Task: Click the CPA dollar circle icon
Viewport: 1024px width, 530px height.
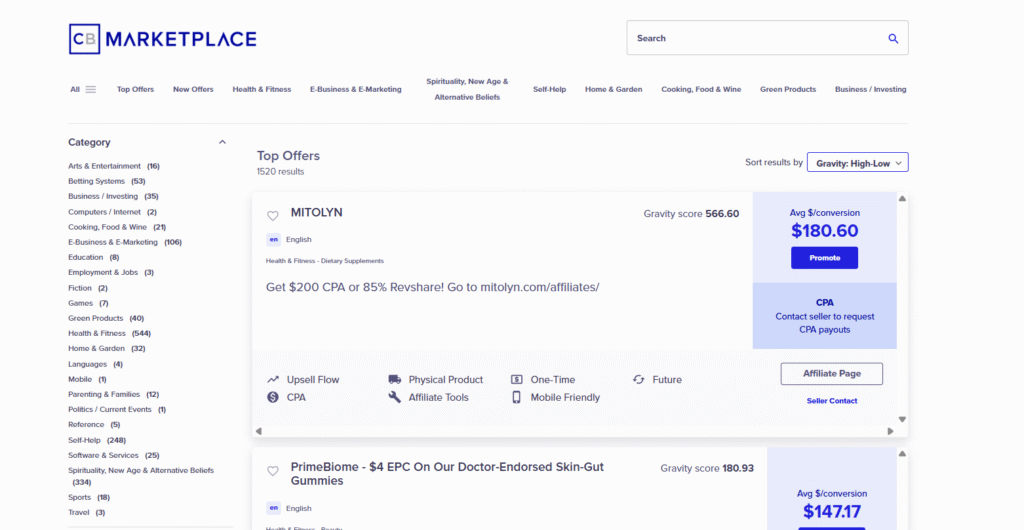Action: [273, 397]
